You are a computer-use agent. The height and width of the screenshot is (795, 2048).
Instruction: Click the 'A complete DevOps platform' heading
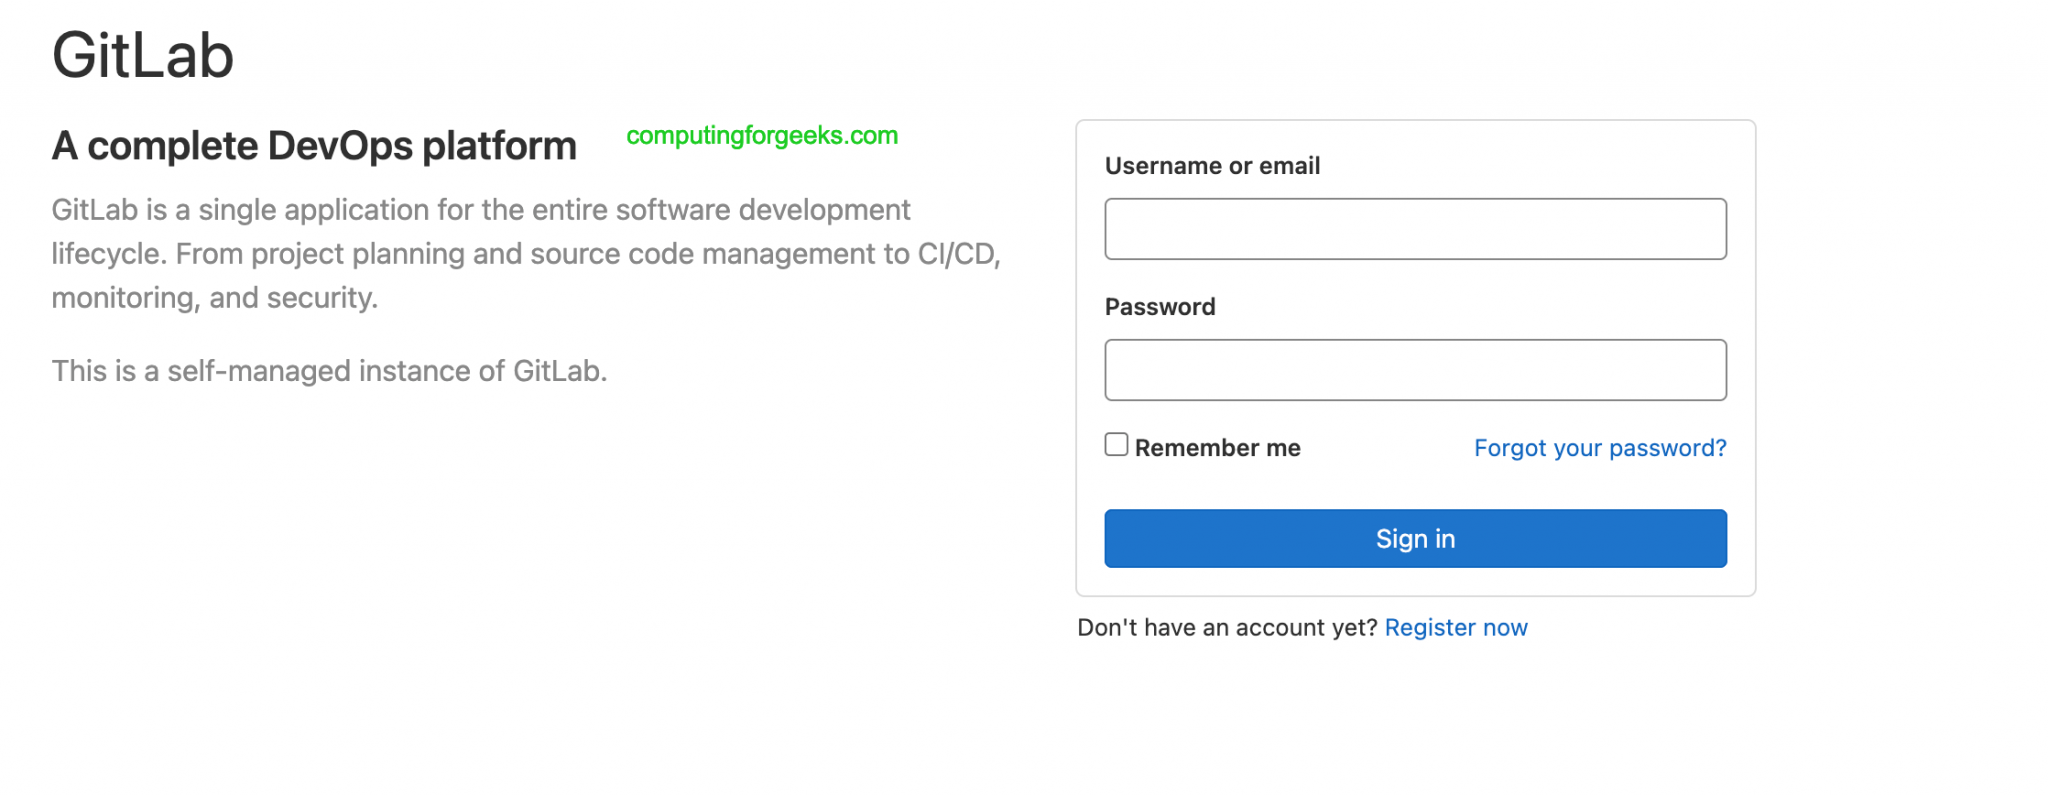(314, 146)
